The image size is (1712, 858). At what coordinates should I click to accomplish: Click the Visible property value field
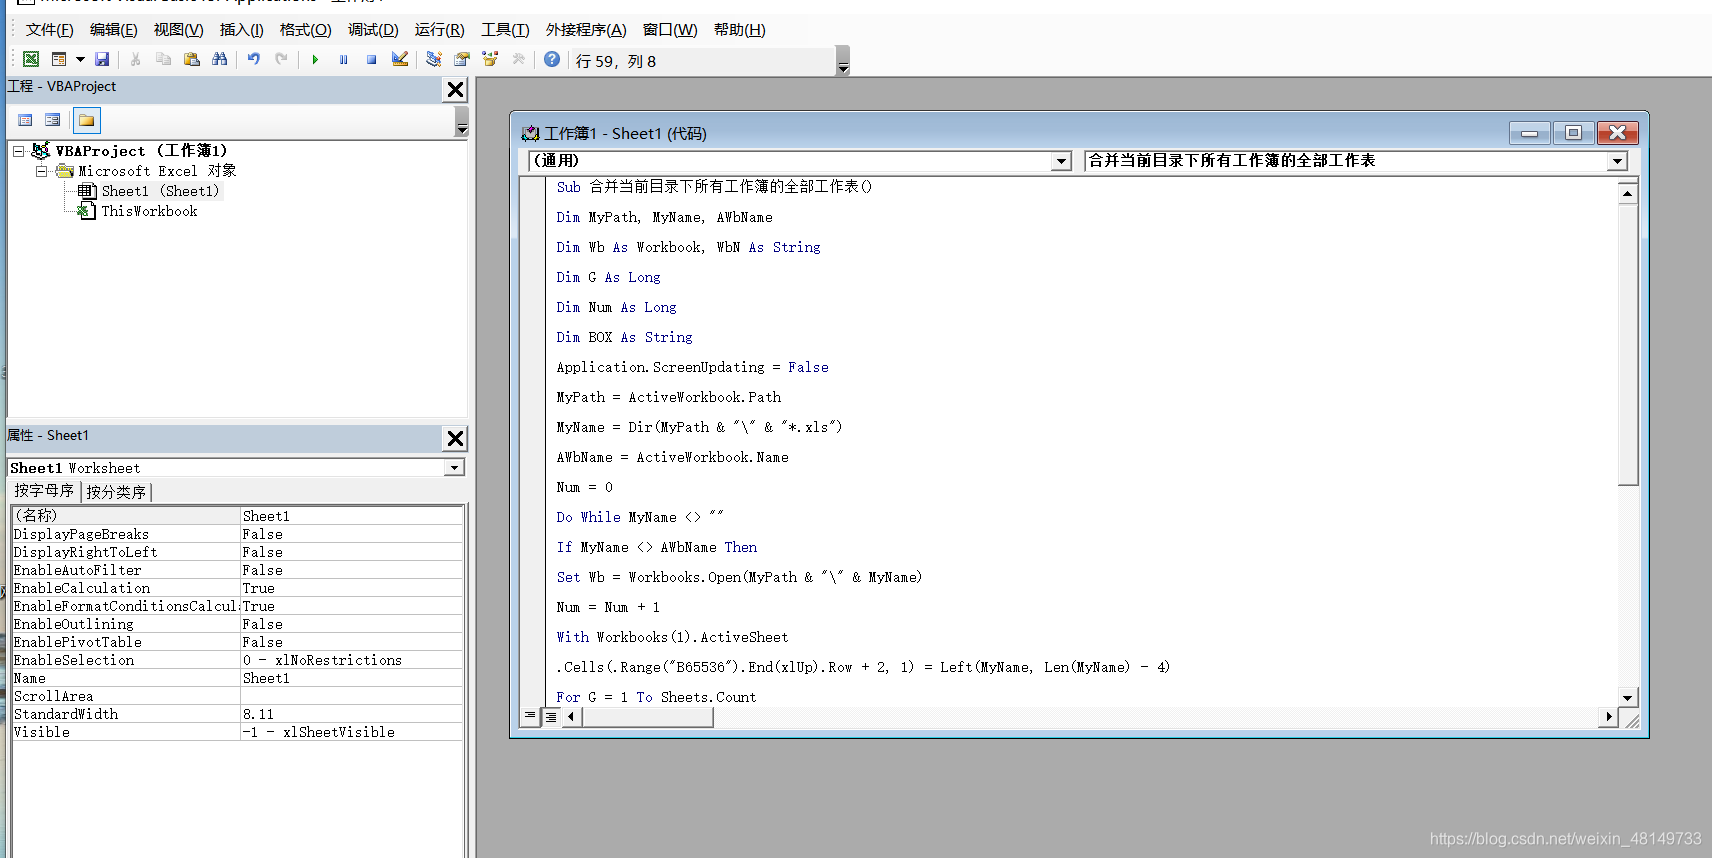pyautogui.click(x=351, y=732)
